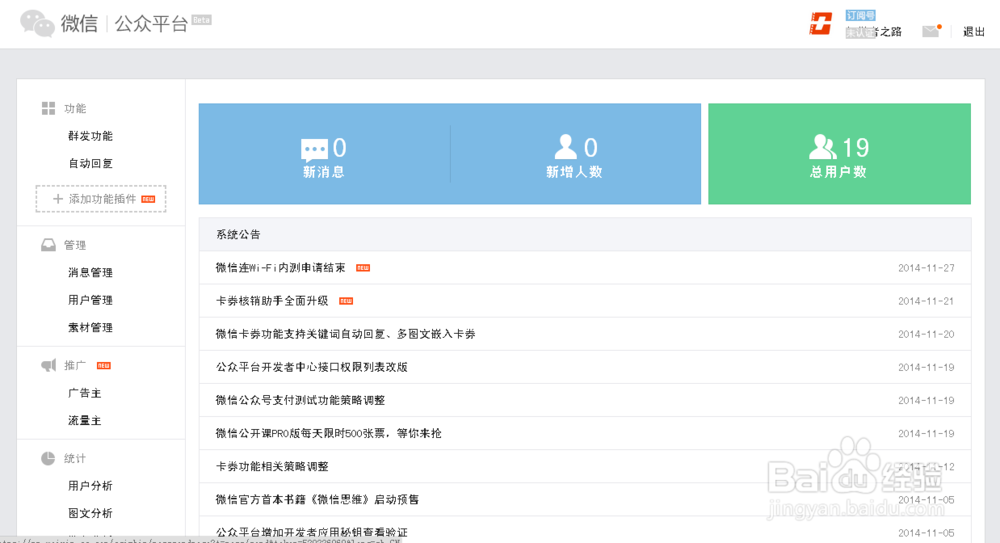1000x543 pixels.
Task: Click the WeChat logo icon
Action: pyautogui.click(x=37, y=24)
